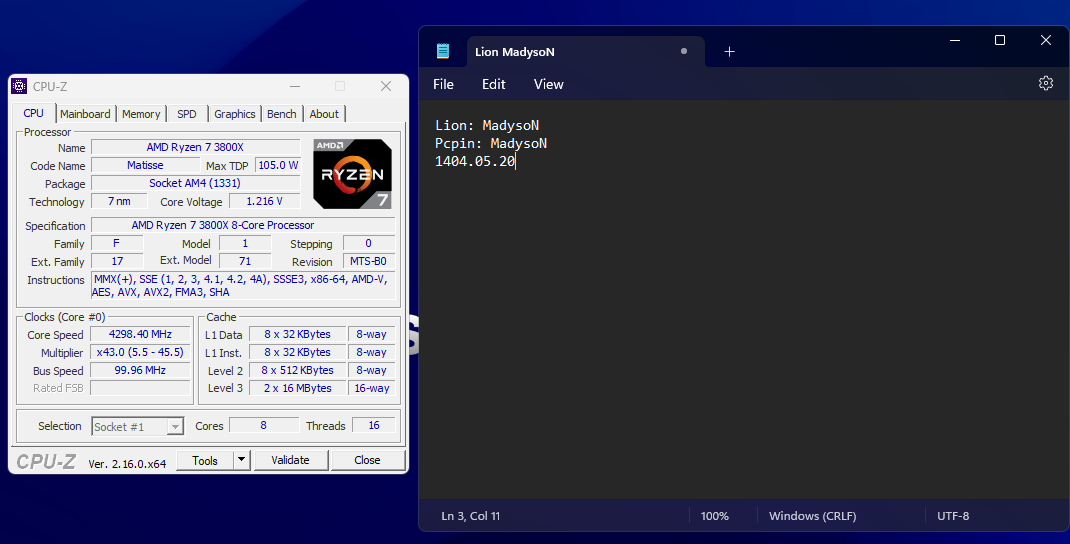This screenshot has height=544, width=1070.
Task: Click the Notepad app icon in tab bar
Action: click(x=443, y=51)
